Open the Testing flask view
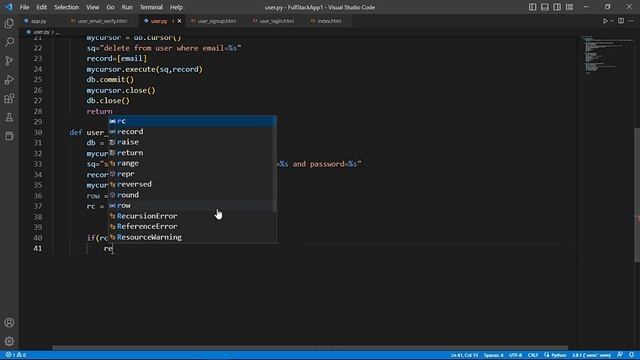The width and height of the screenshot is (640, 360). pos(9,118)
